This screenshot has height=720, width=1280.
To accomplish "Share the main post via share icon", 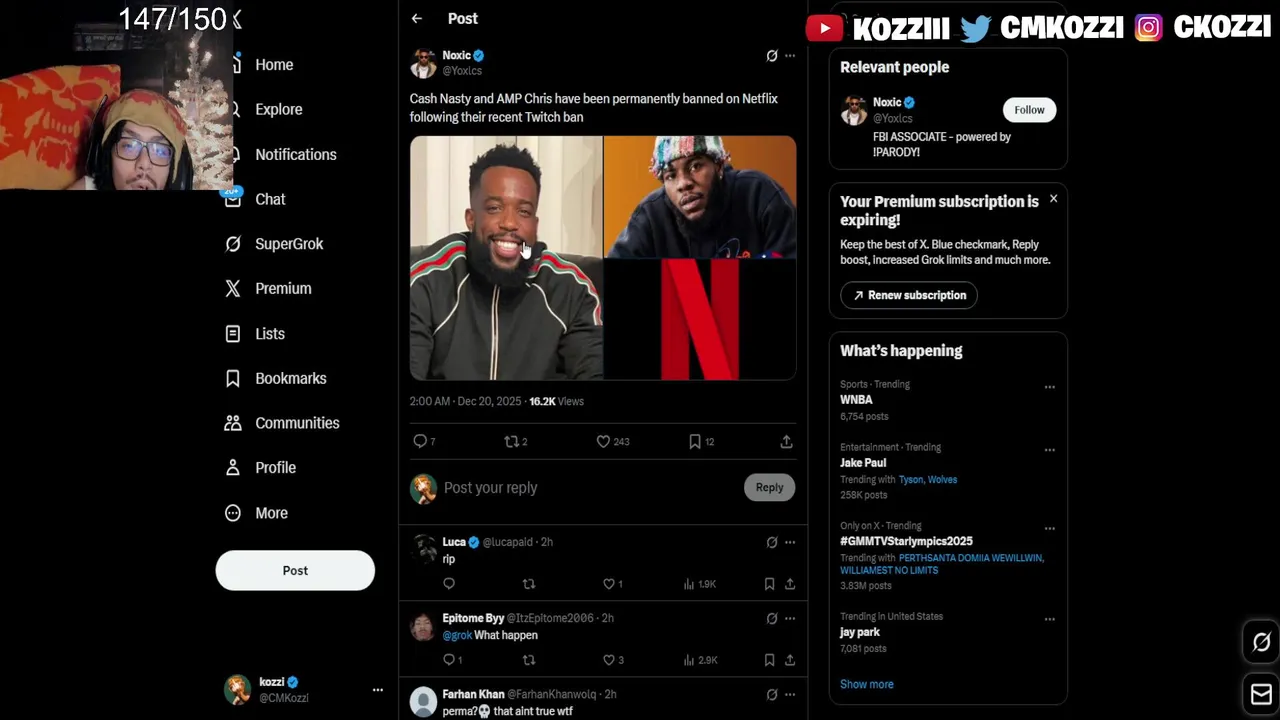I will click(786, 441).
